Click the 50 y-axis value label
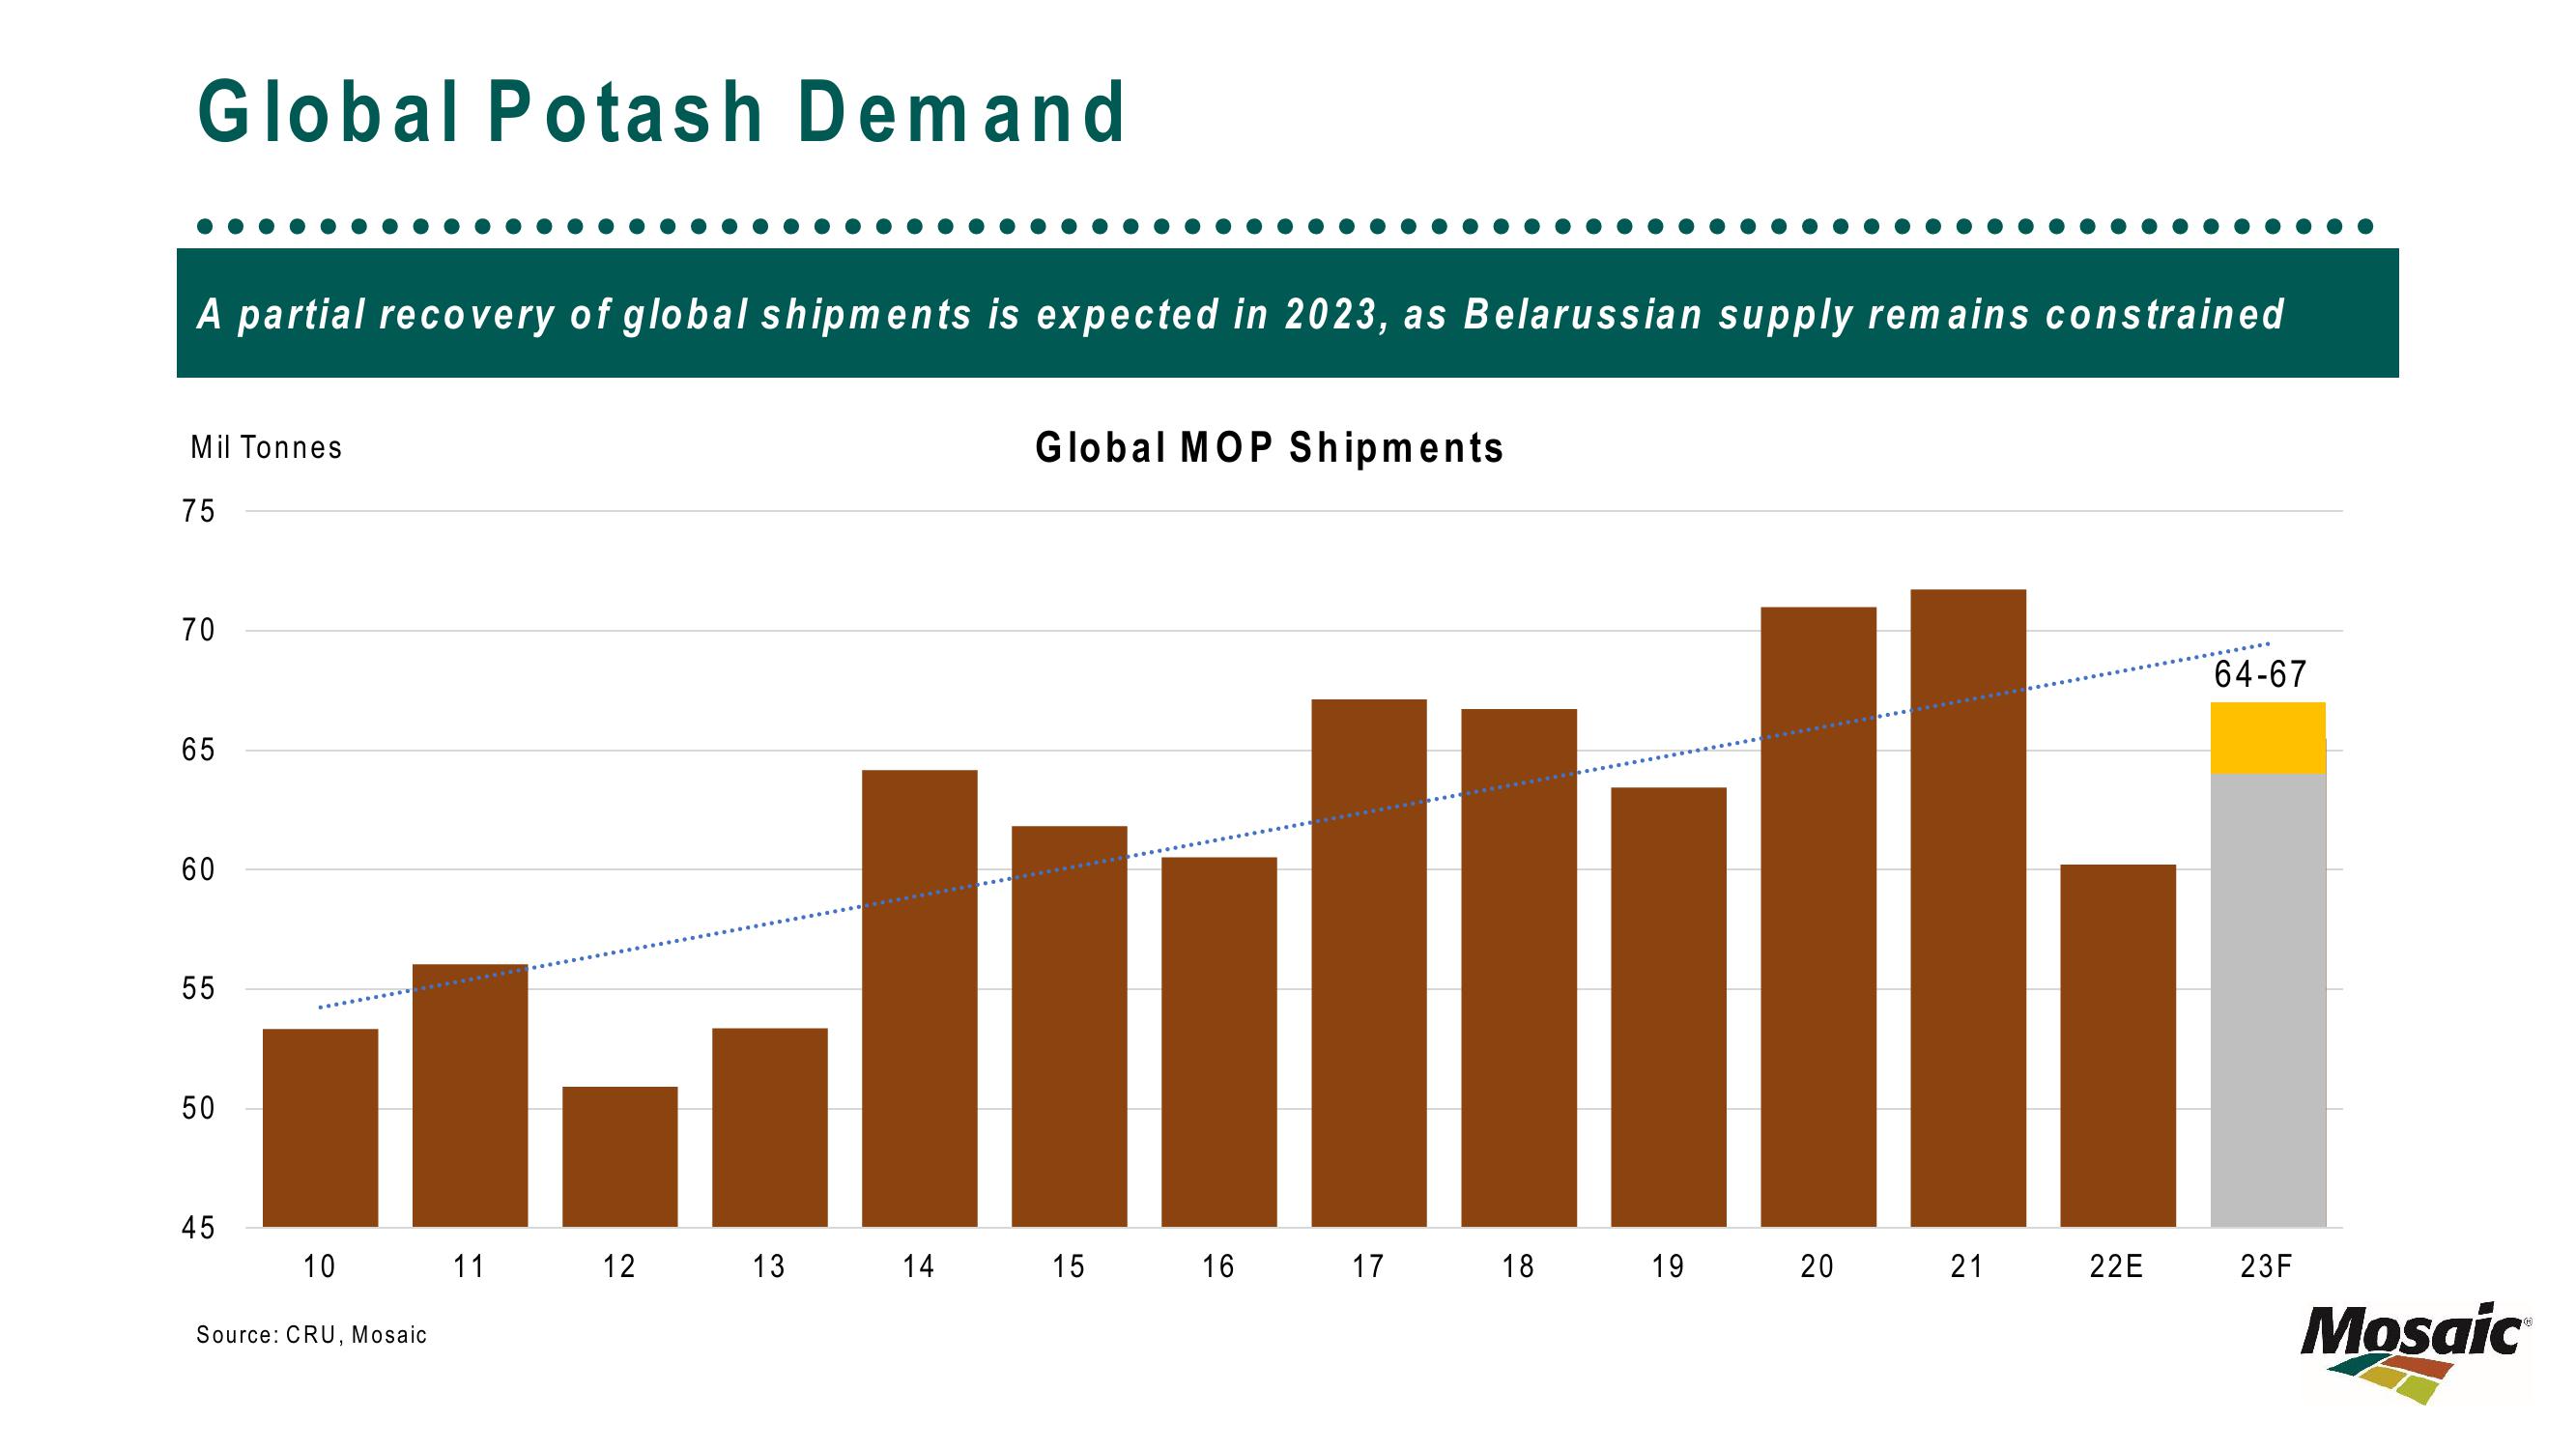2576x1449 pixels. [x=198, y=1108]
